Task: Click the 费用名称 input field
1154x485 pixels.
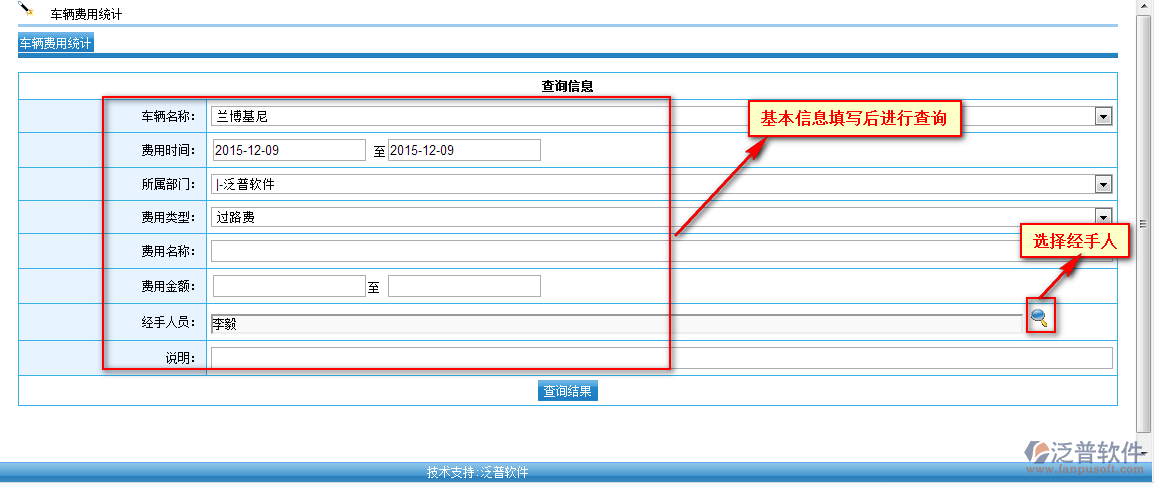Action: (x=662, y=251)
